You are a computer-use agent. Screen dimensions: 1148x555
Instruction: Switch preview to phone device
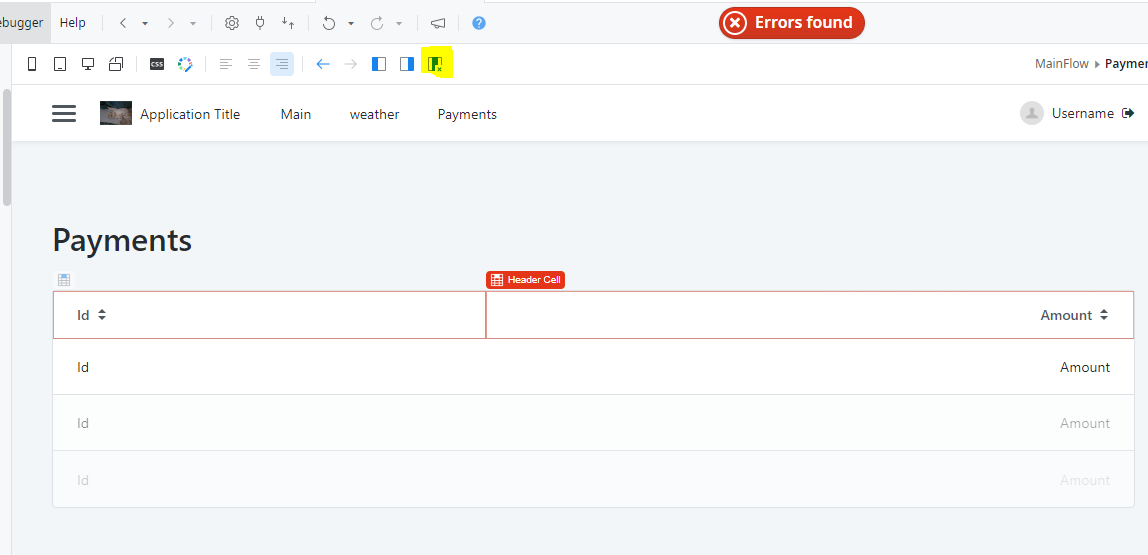[x=31, y=64]
